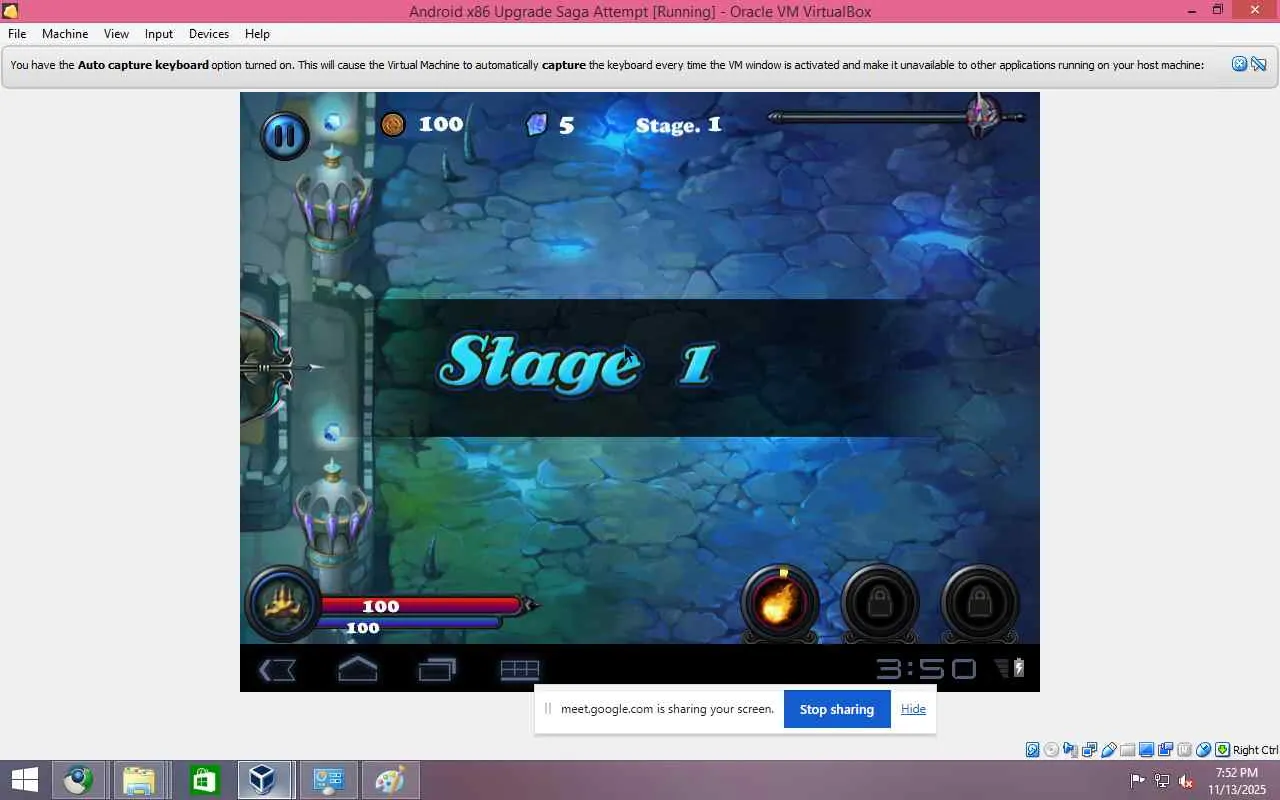Click the VirtualBox network adapter status icon
The image size is (1280, 800).
click(x=1089, y=750)
